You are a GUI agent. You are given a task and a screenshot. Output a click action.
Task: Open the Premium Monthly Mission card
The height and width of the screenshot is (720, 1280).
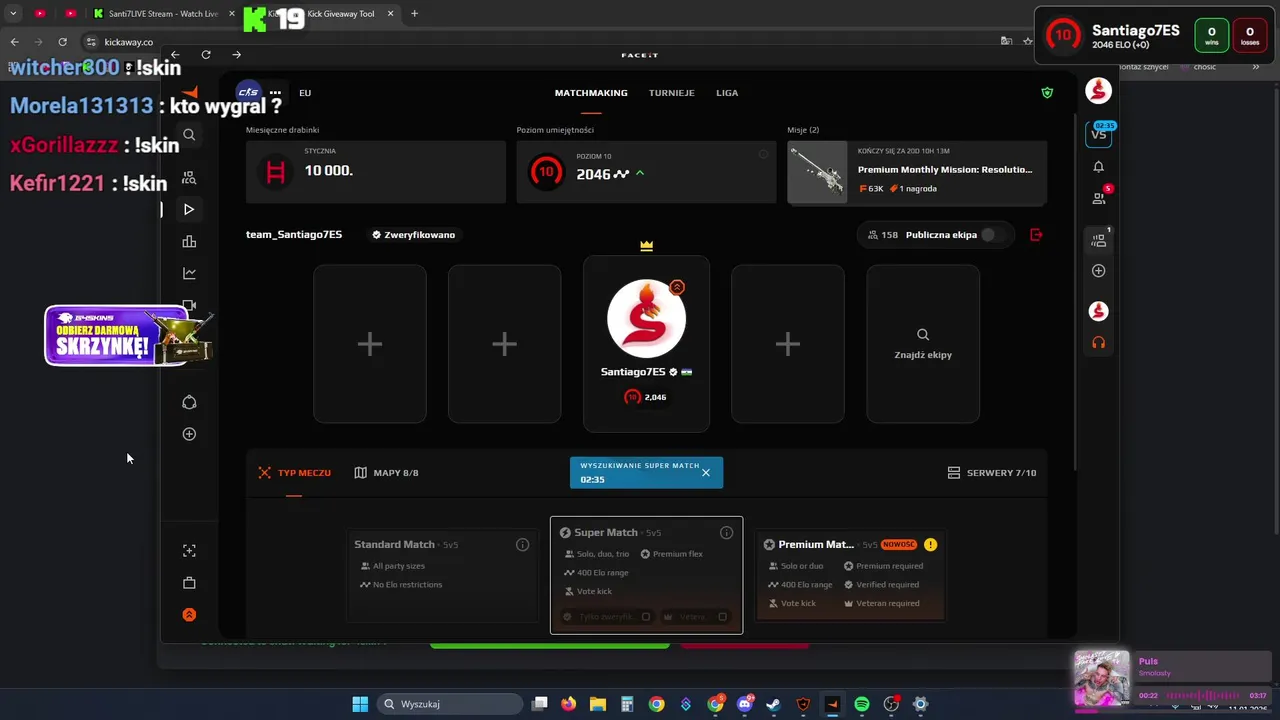pyautogui.click(x=917, y=172)
